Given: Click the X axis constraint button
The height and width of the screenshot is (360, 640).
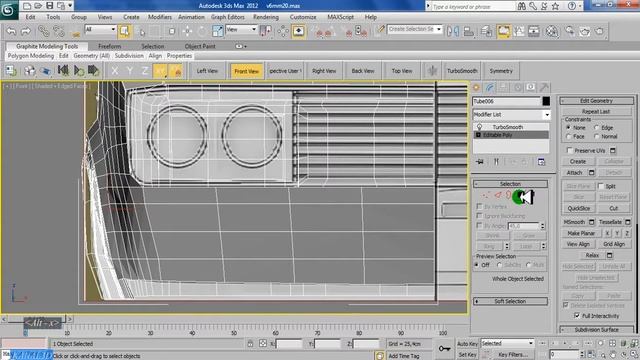Looking at the screenshot, I should pos(115,71).
